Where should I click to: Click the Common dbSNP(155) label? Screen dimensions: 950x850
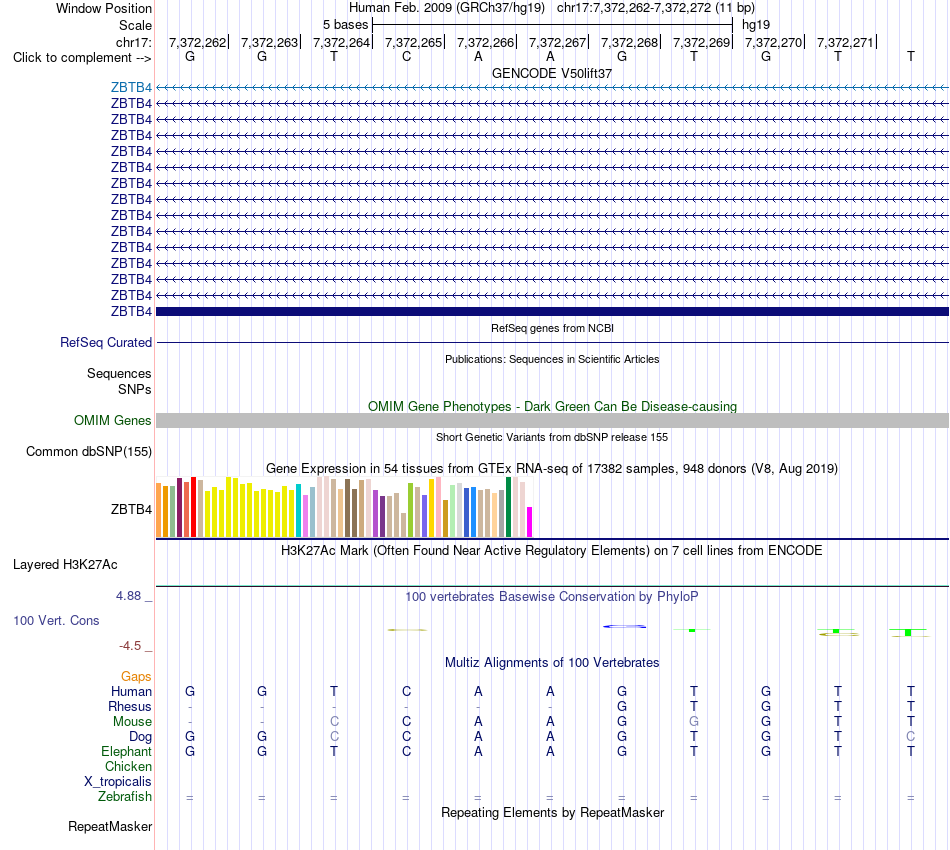pos(88,451)
